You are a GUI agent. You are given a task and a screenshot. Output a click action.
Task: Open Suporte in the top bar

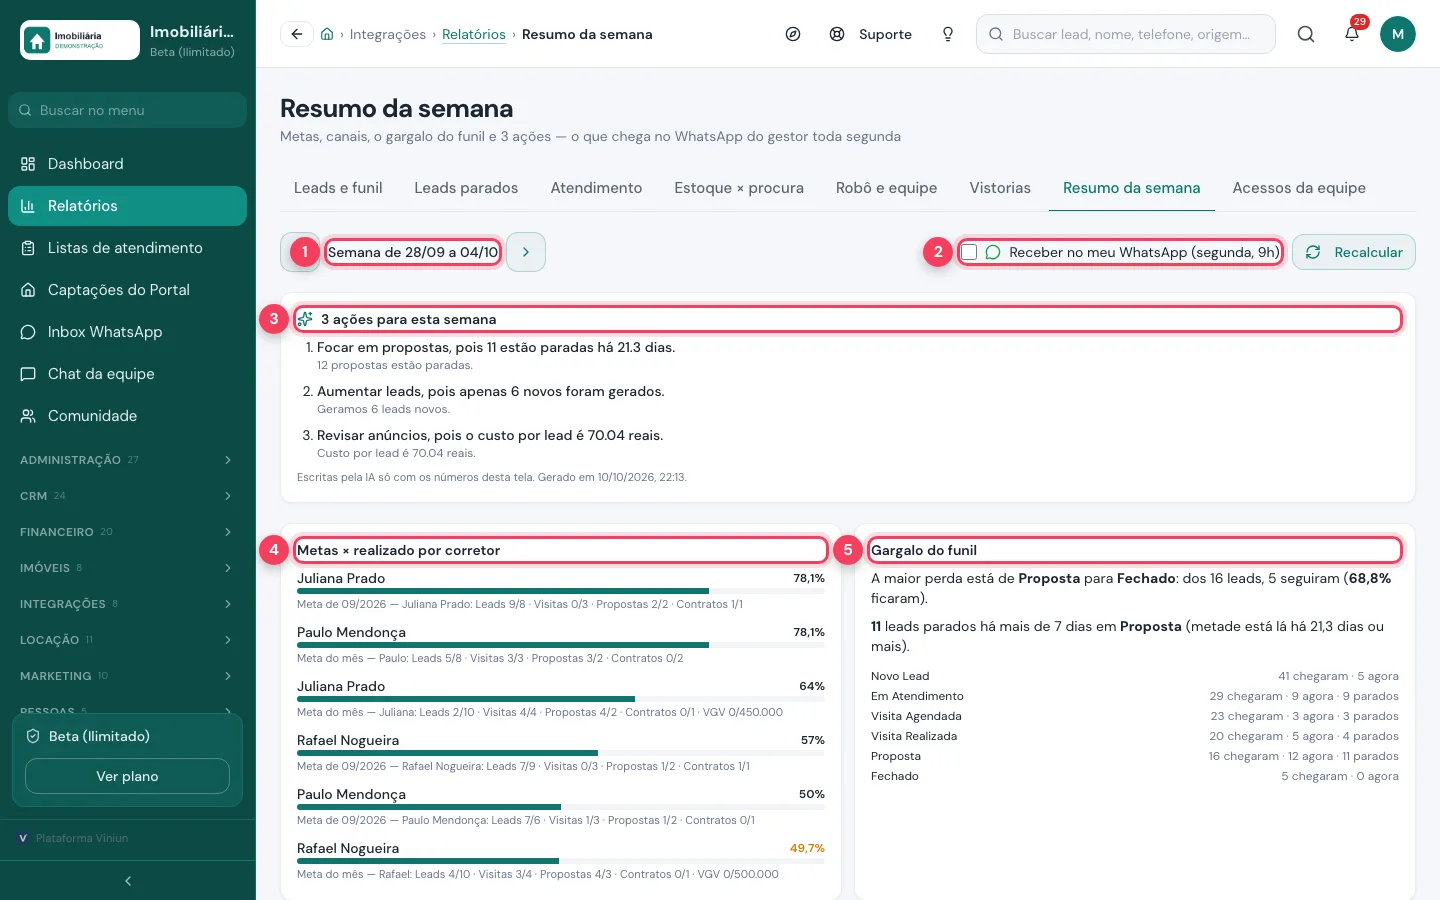871,34
